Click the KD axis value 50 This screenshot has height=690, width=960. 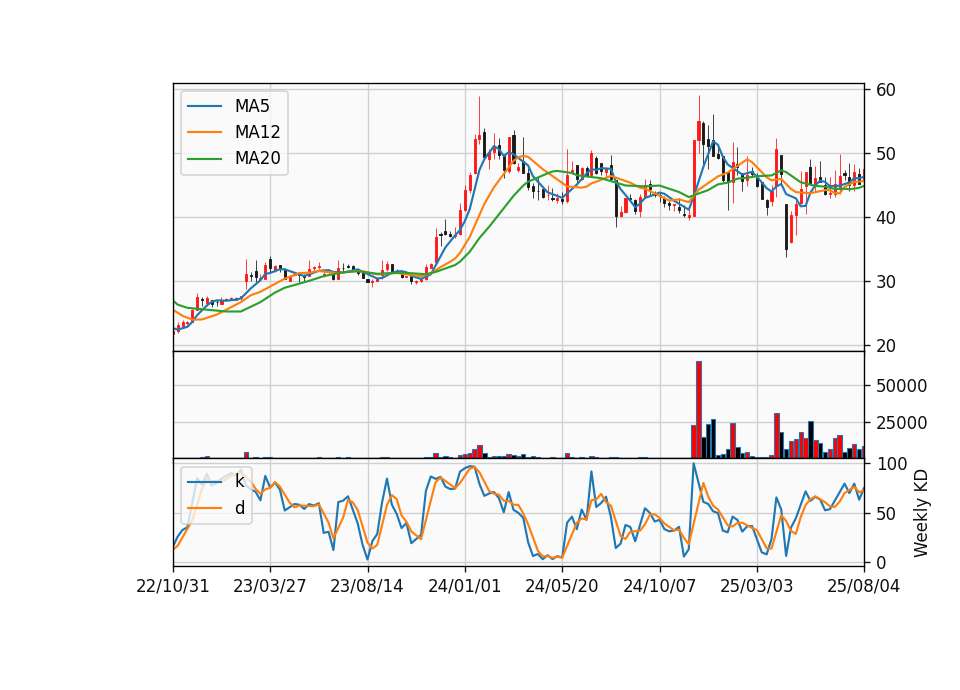[x=885, y=514]
